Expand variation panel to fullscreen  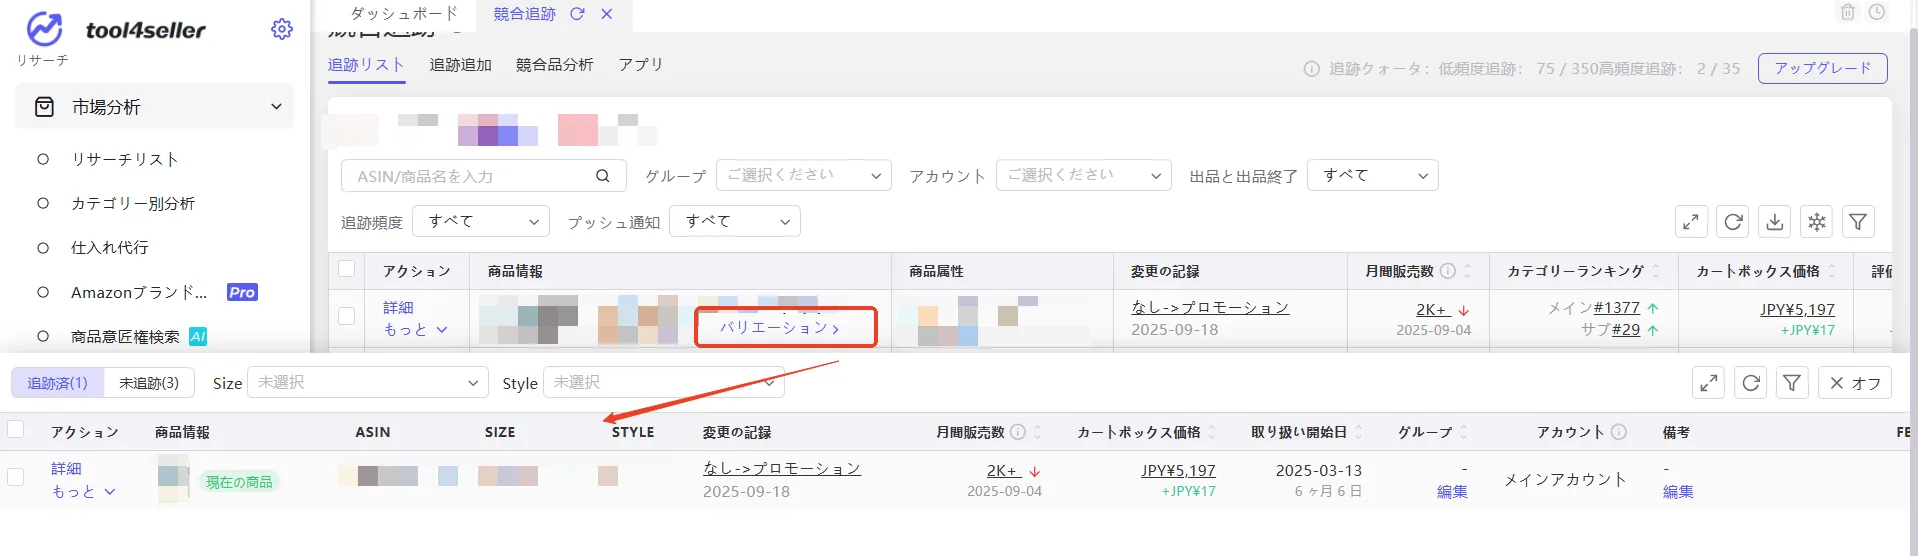(1709, 383)
